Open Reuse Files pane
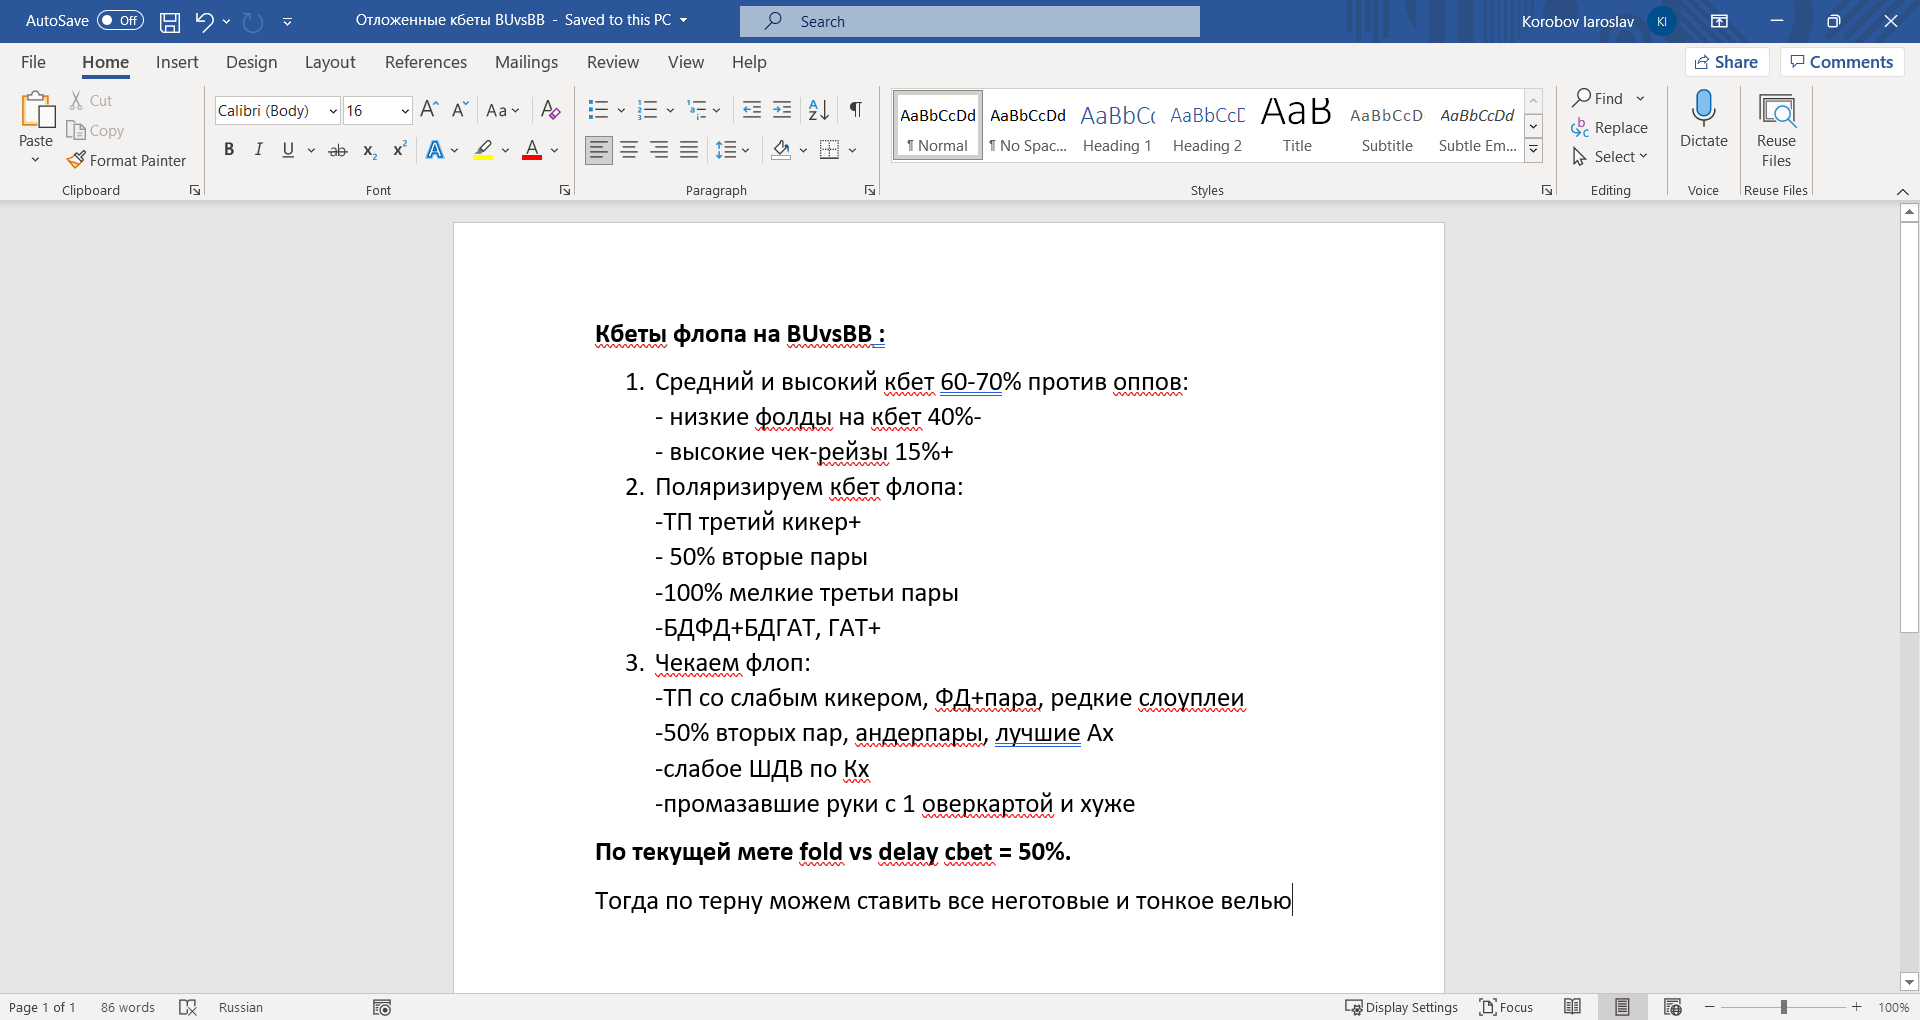This screenshot has width=1920, height=1020. click(1776, 130)
